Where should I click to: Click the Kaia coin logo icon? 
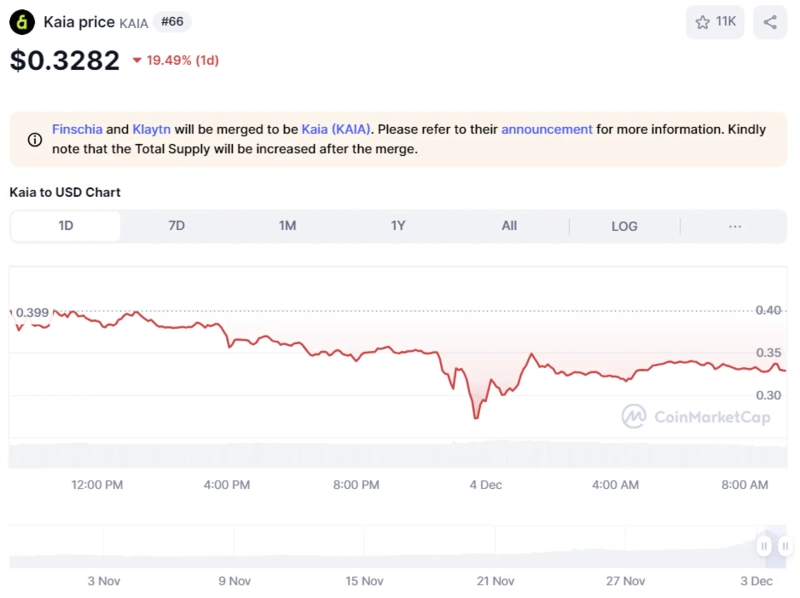tap(22, 22)
